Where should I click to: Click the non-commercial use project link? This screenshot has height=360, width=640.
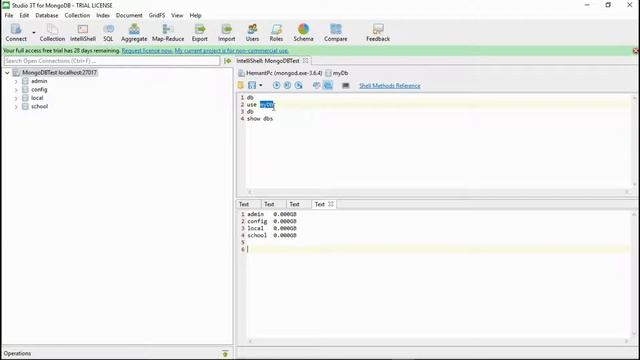[x=231, y=51]
